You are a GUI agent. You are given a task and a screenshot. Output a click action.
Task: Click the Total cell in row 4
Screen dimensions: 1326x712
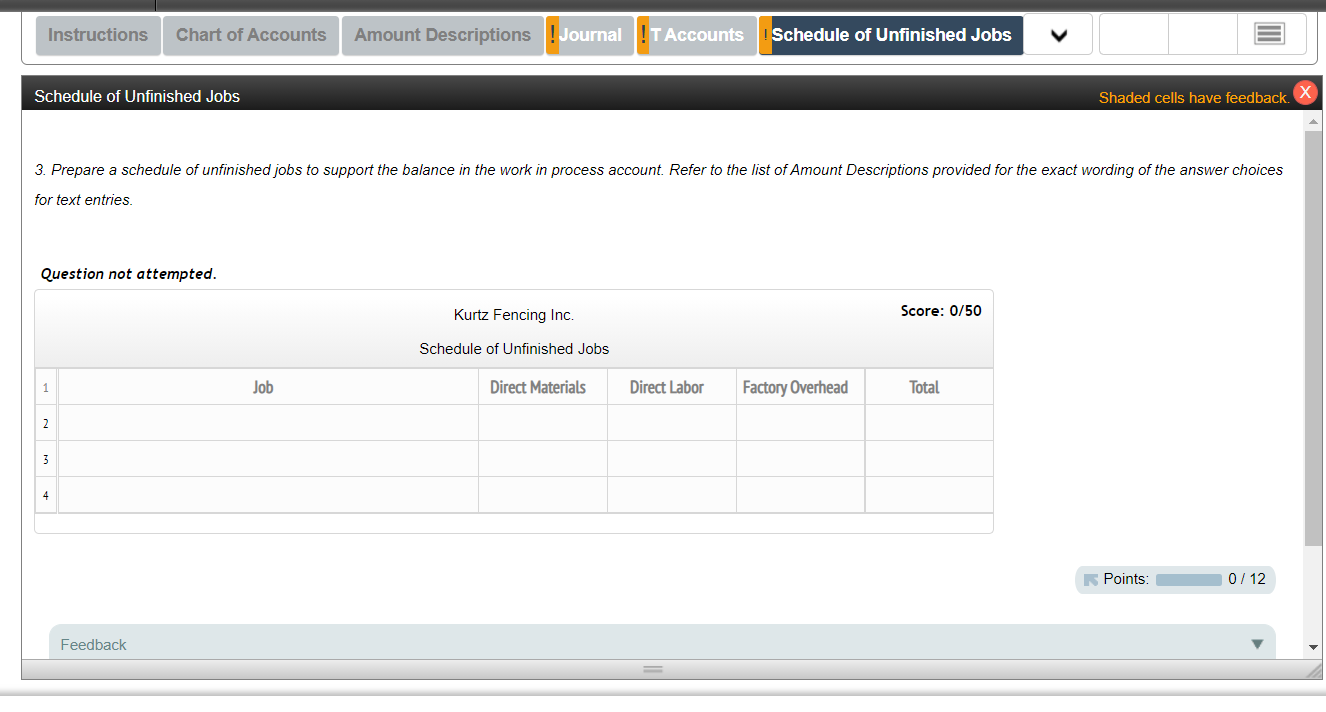coord(929,495)
